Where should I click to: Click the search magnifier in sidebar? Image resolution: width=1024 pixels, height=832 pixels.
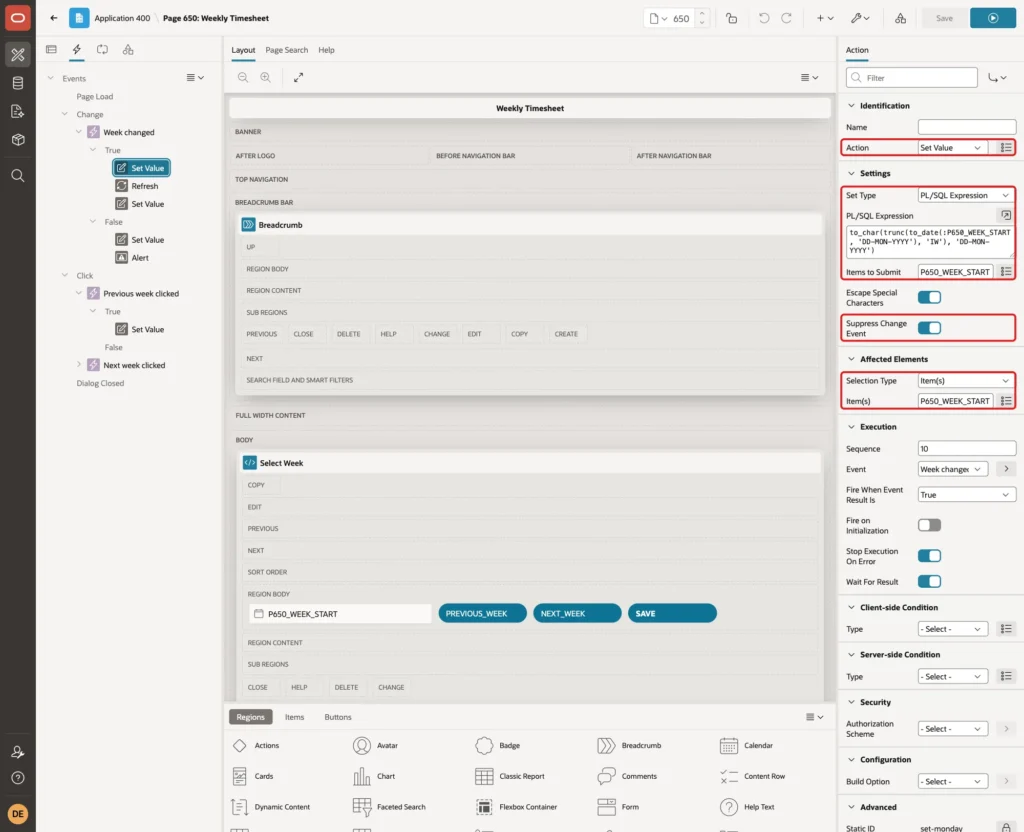tap(18, 175)
